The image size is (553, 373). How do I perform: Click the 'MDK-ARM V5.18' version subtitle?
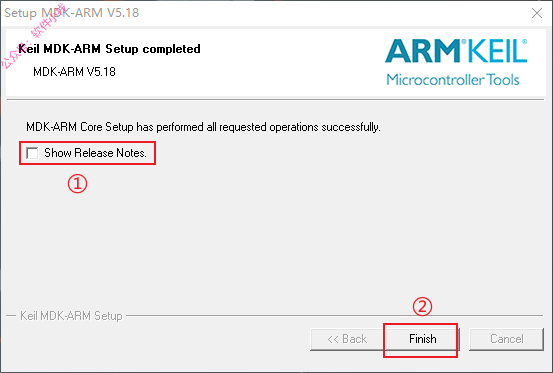[x=74, y=72]
